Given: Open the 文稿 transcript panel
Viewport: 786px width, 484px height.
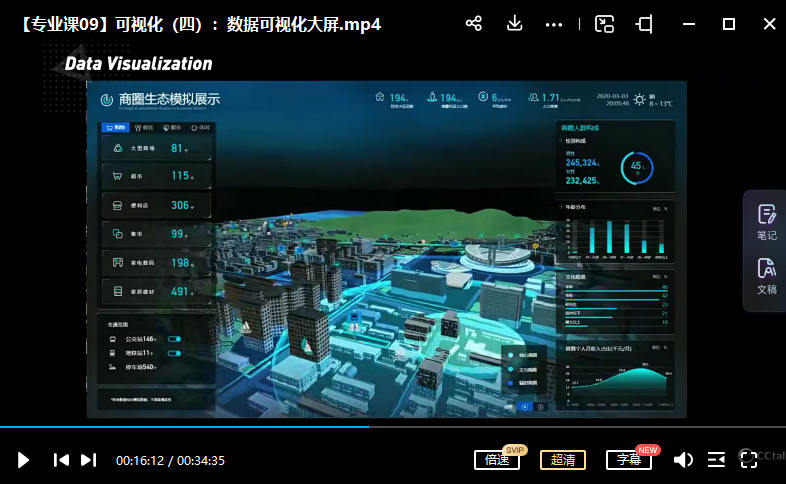Looking at the screenshot, I should tap(766, 276).
